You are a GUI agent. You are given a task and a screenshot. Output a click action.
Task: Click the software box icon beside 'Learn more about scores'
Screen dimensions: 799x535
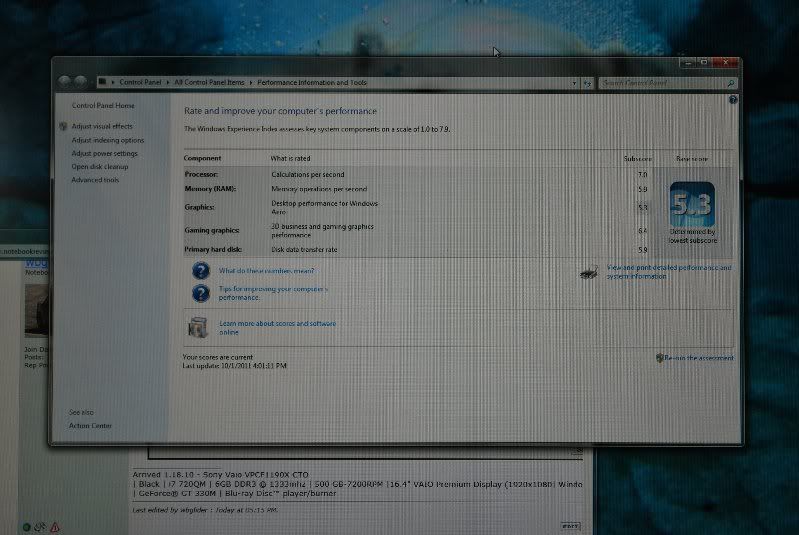pyautogui.click(x=198, y=327)
